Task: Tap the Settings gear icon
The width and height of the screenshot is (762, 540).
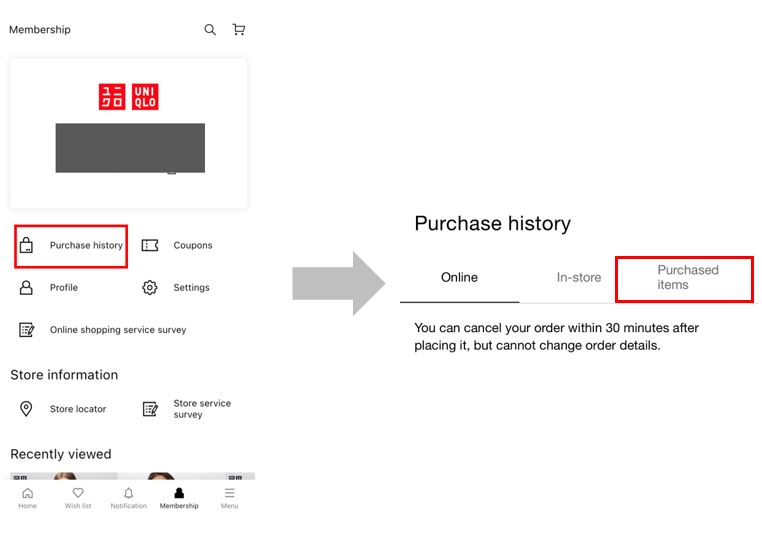Action: click(150, 287)
